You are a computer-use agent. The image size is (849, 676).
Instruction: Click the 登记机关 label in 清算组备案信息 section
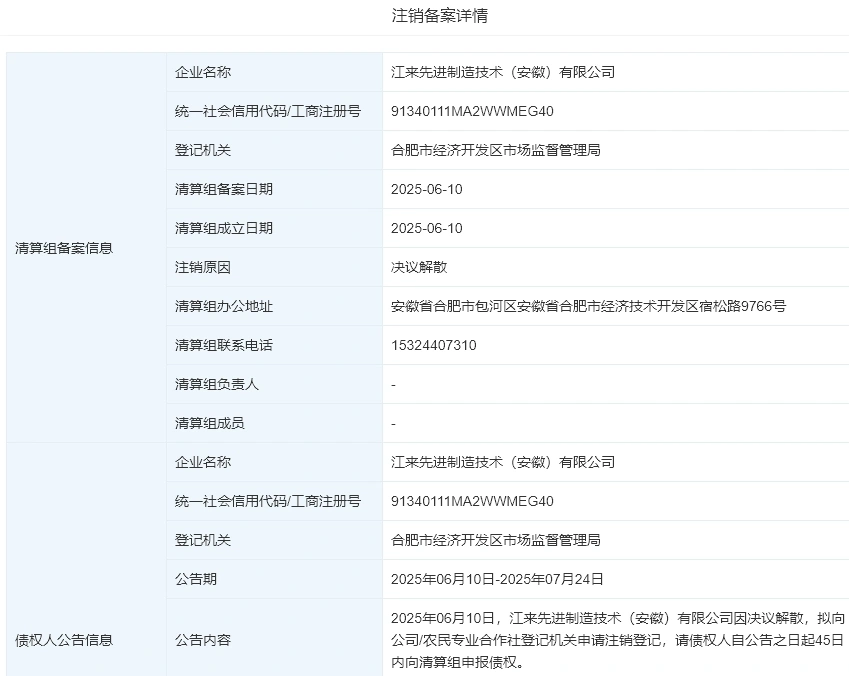(x=203, y=150)
